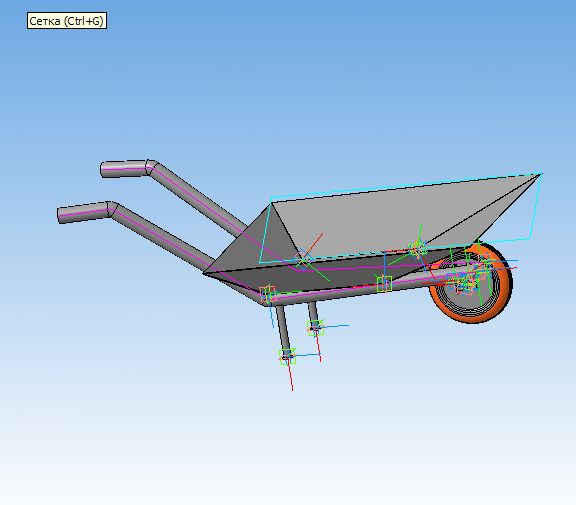
Task: Select the longer support leg tube
Action: [283, 329]
